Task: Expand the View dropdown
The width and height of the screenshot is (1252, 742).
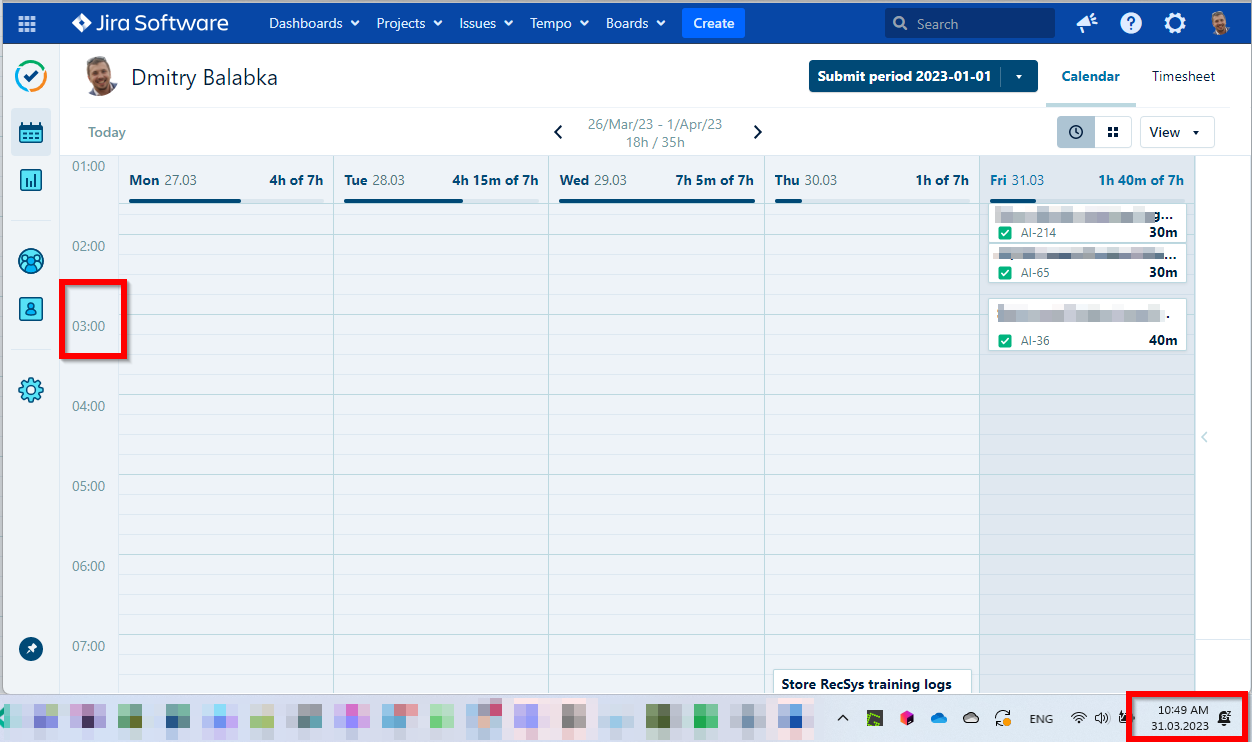Action: click(x=1176, y=132)
